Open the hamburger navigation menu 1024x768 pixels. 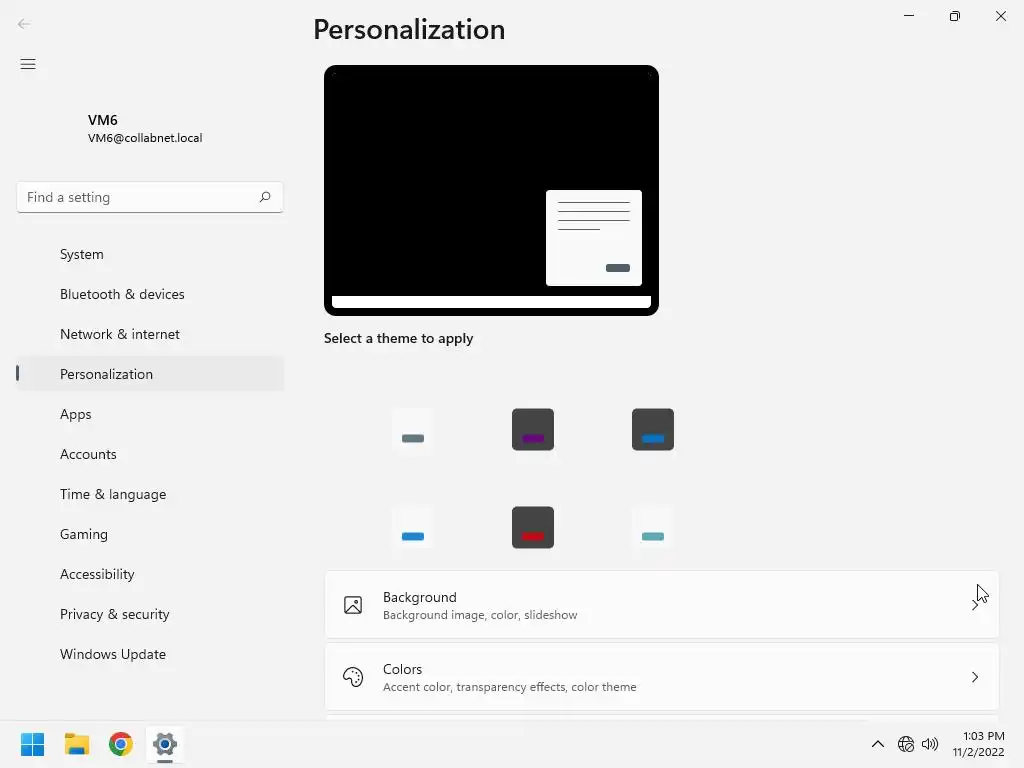point(27,64)
